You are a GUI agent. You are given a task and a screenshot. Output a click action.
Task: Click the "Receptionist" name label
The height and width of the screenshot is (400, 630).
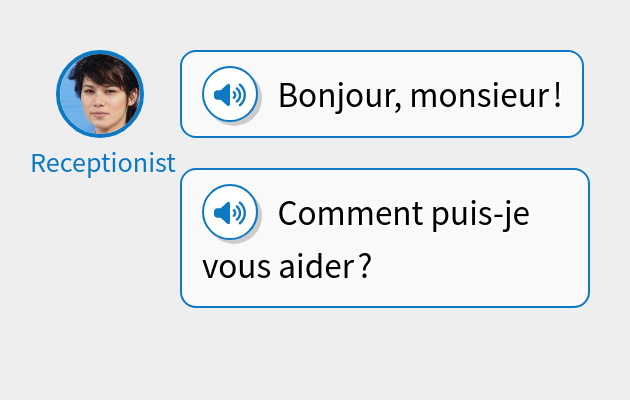[x=103, y=163]
